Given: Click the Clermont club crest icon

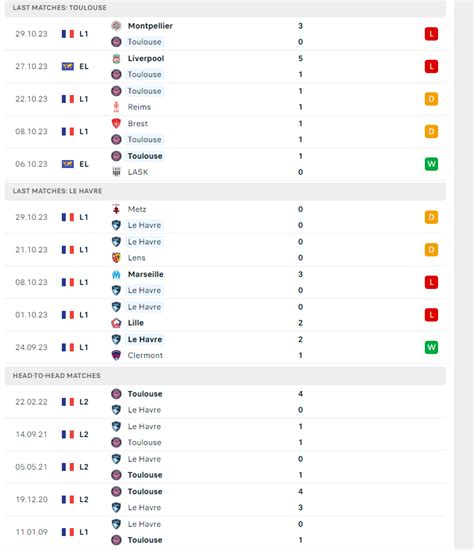Looking at the screenshot, I should (x=116, y=355).
